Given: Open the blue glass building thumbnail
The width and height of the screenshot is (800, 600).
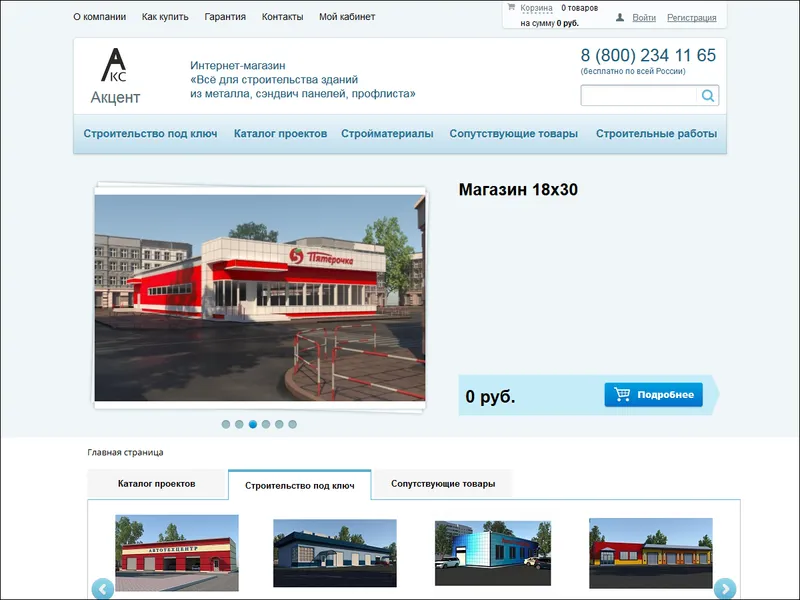Looking at the screenshot, I should coord(493,553).
